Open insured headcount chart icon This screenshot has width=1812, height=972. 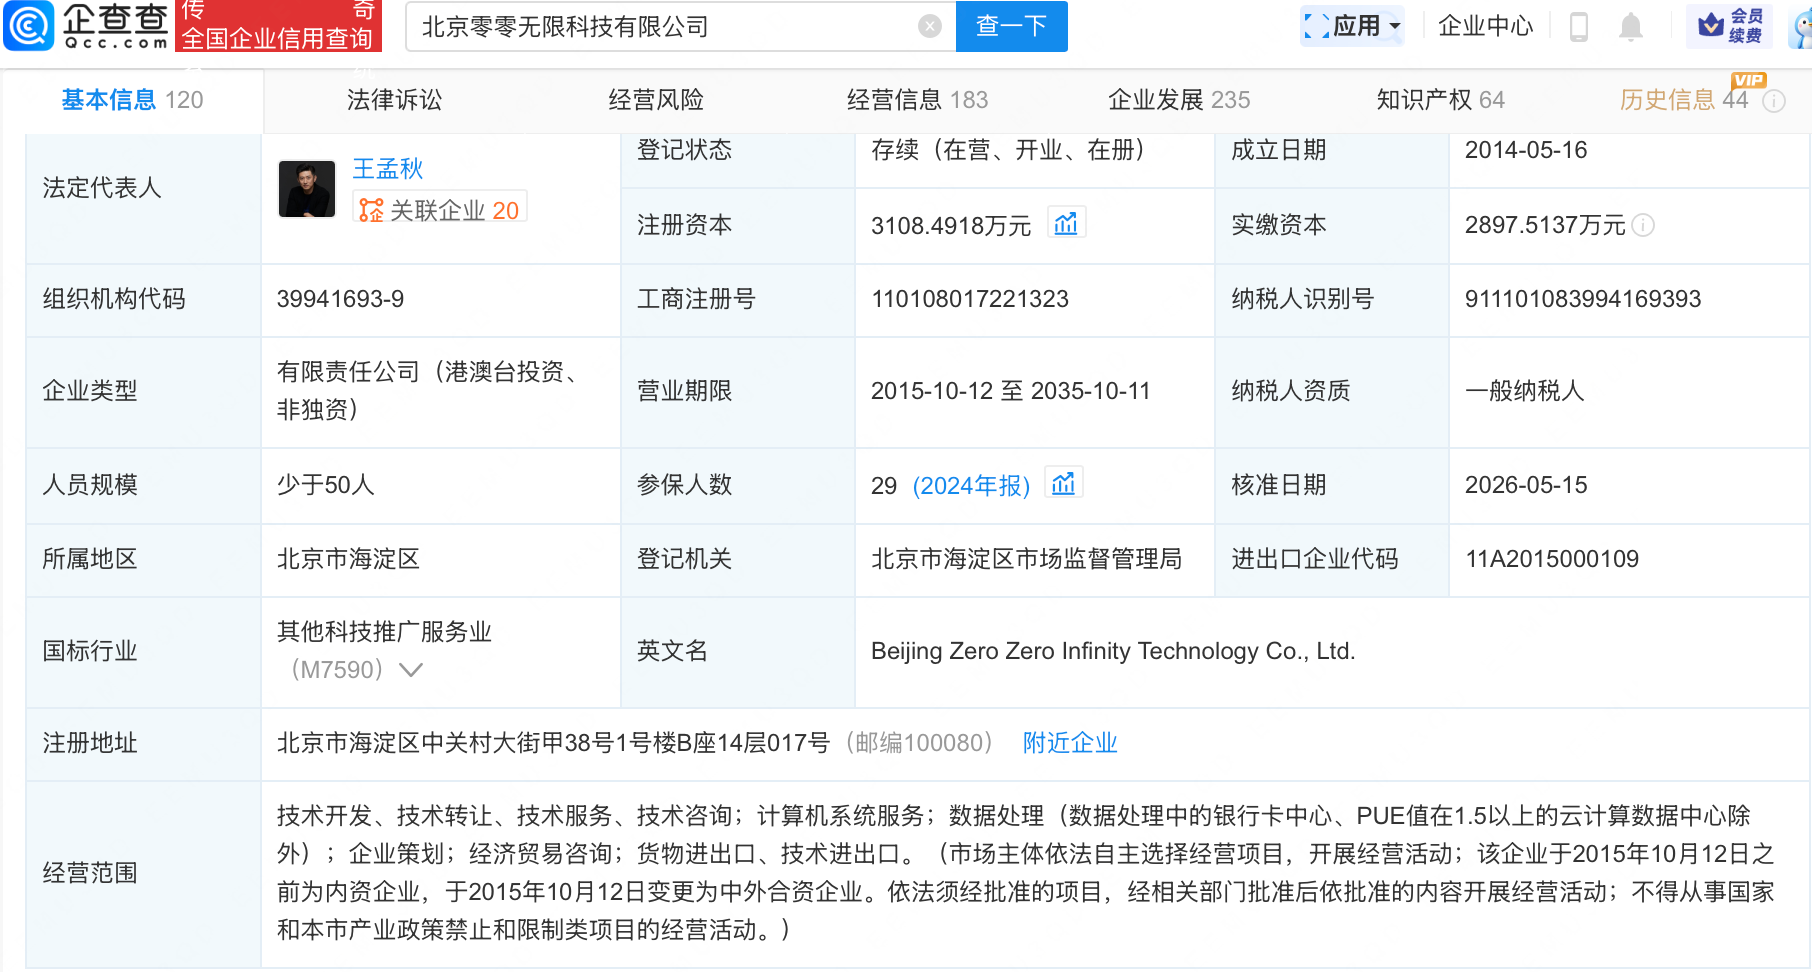point(1063,483)
